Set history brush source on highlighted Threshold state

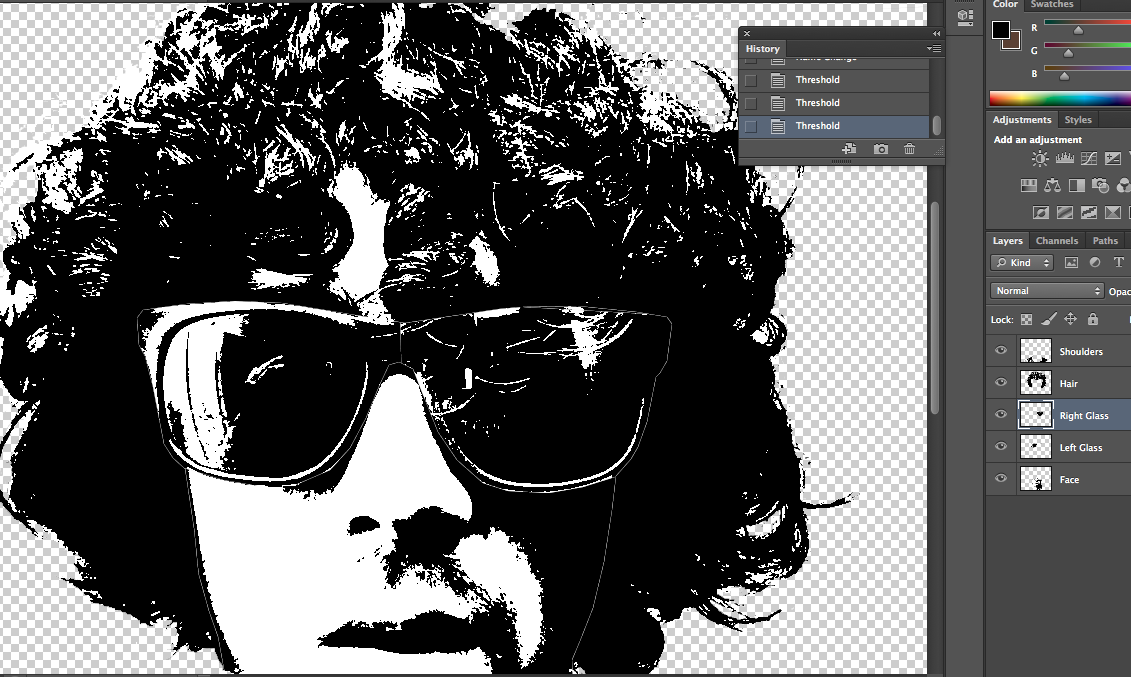point(751,126)
